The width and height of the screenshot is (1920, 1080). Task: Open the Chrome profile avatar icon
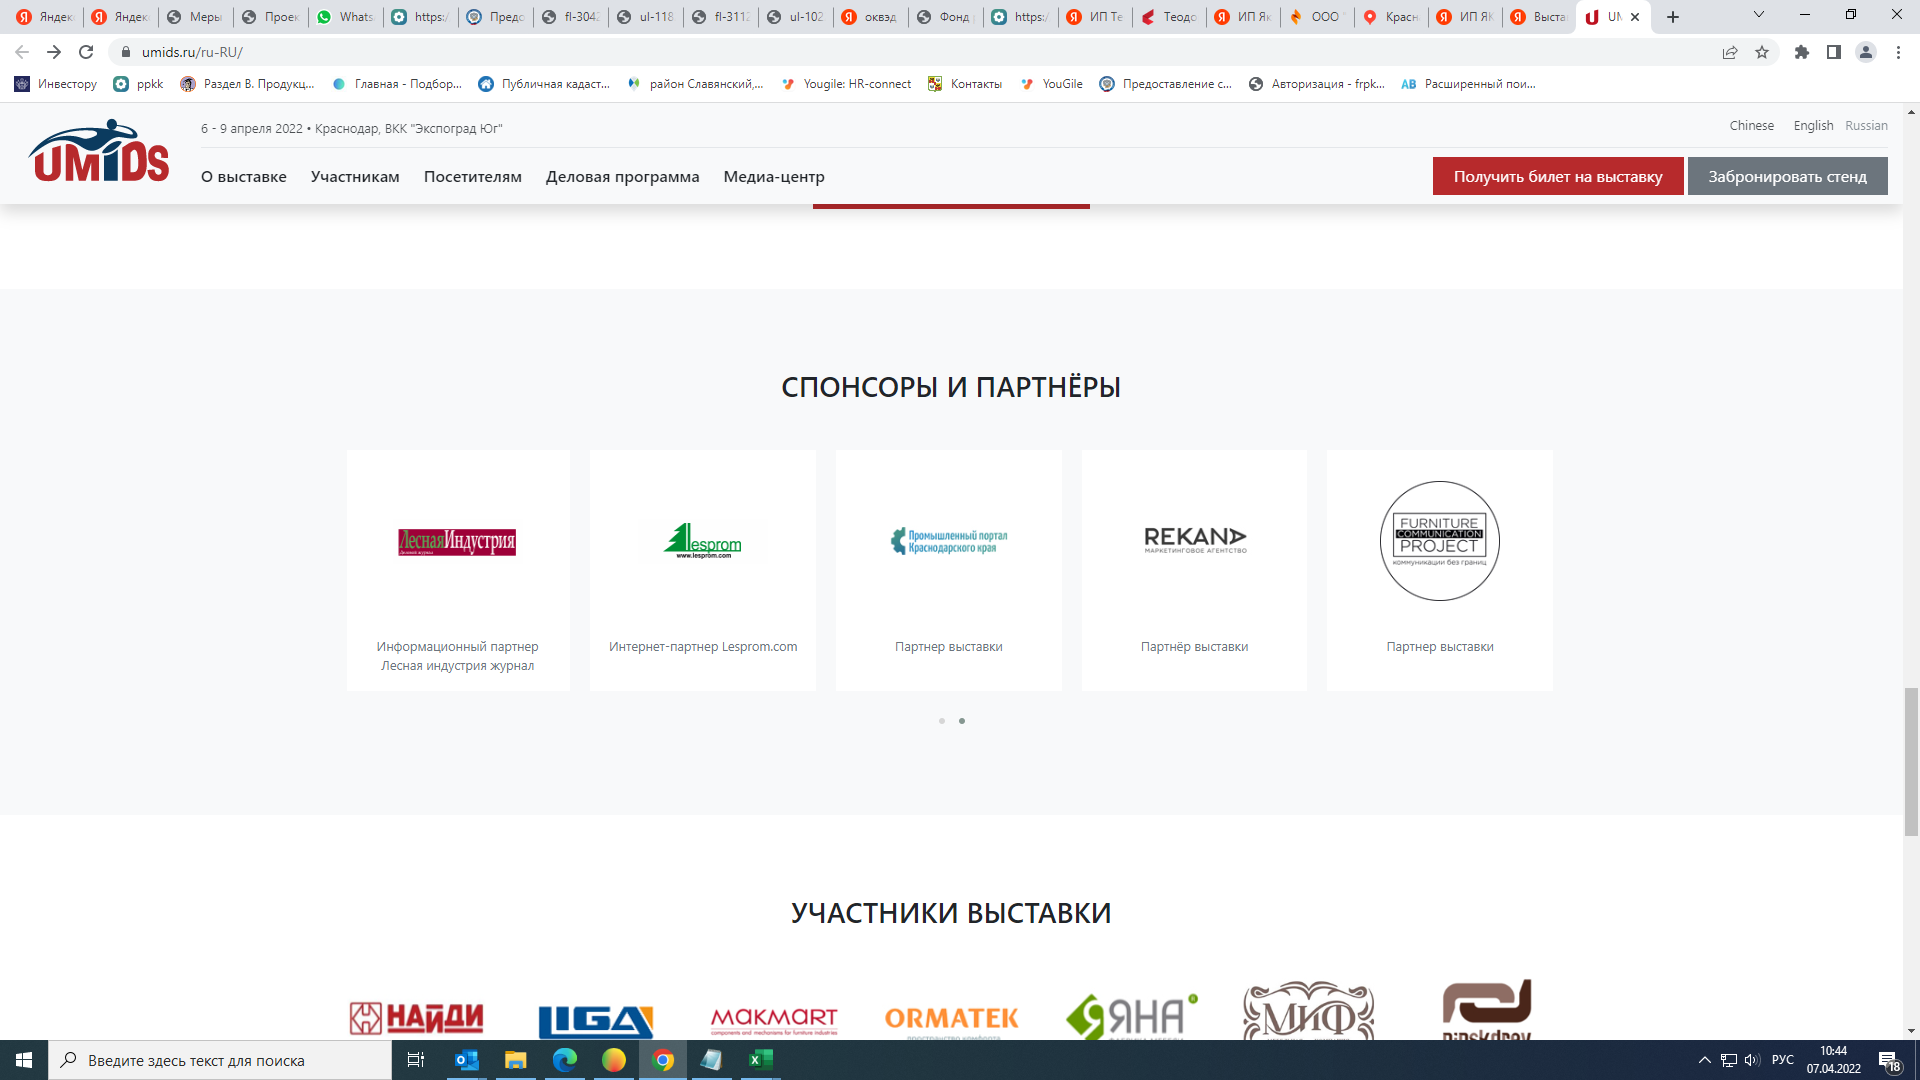point(1866,52)
